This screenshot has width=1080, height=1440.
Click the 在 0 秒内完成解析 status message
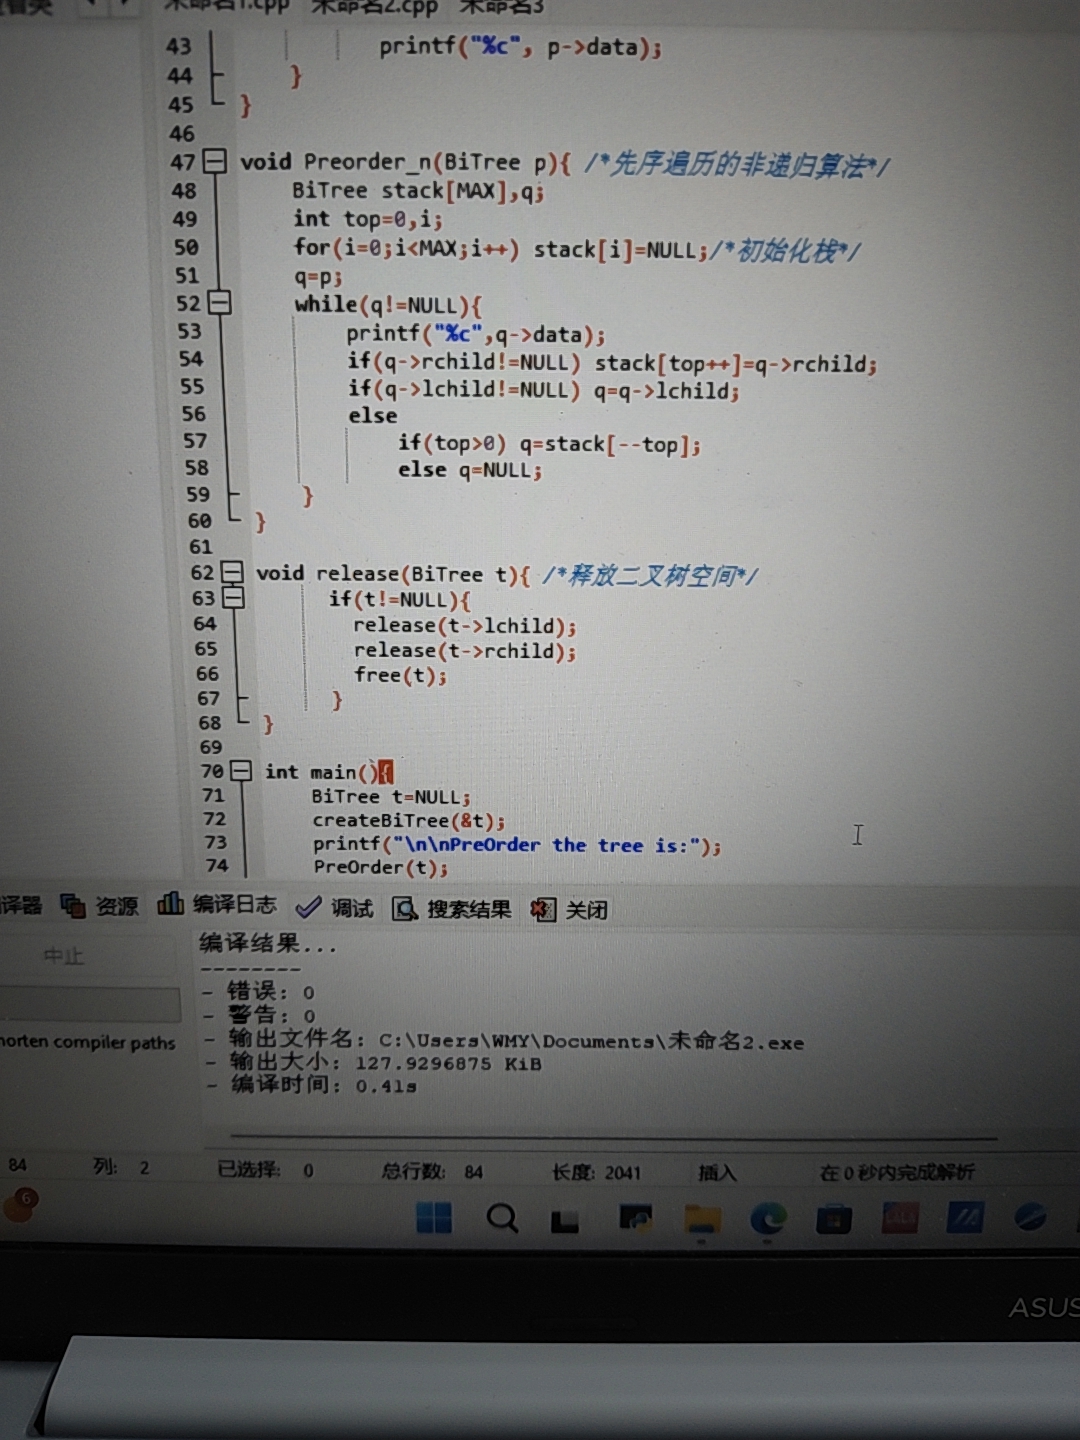pyautogui.click(x=897, y=1172)
